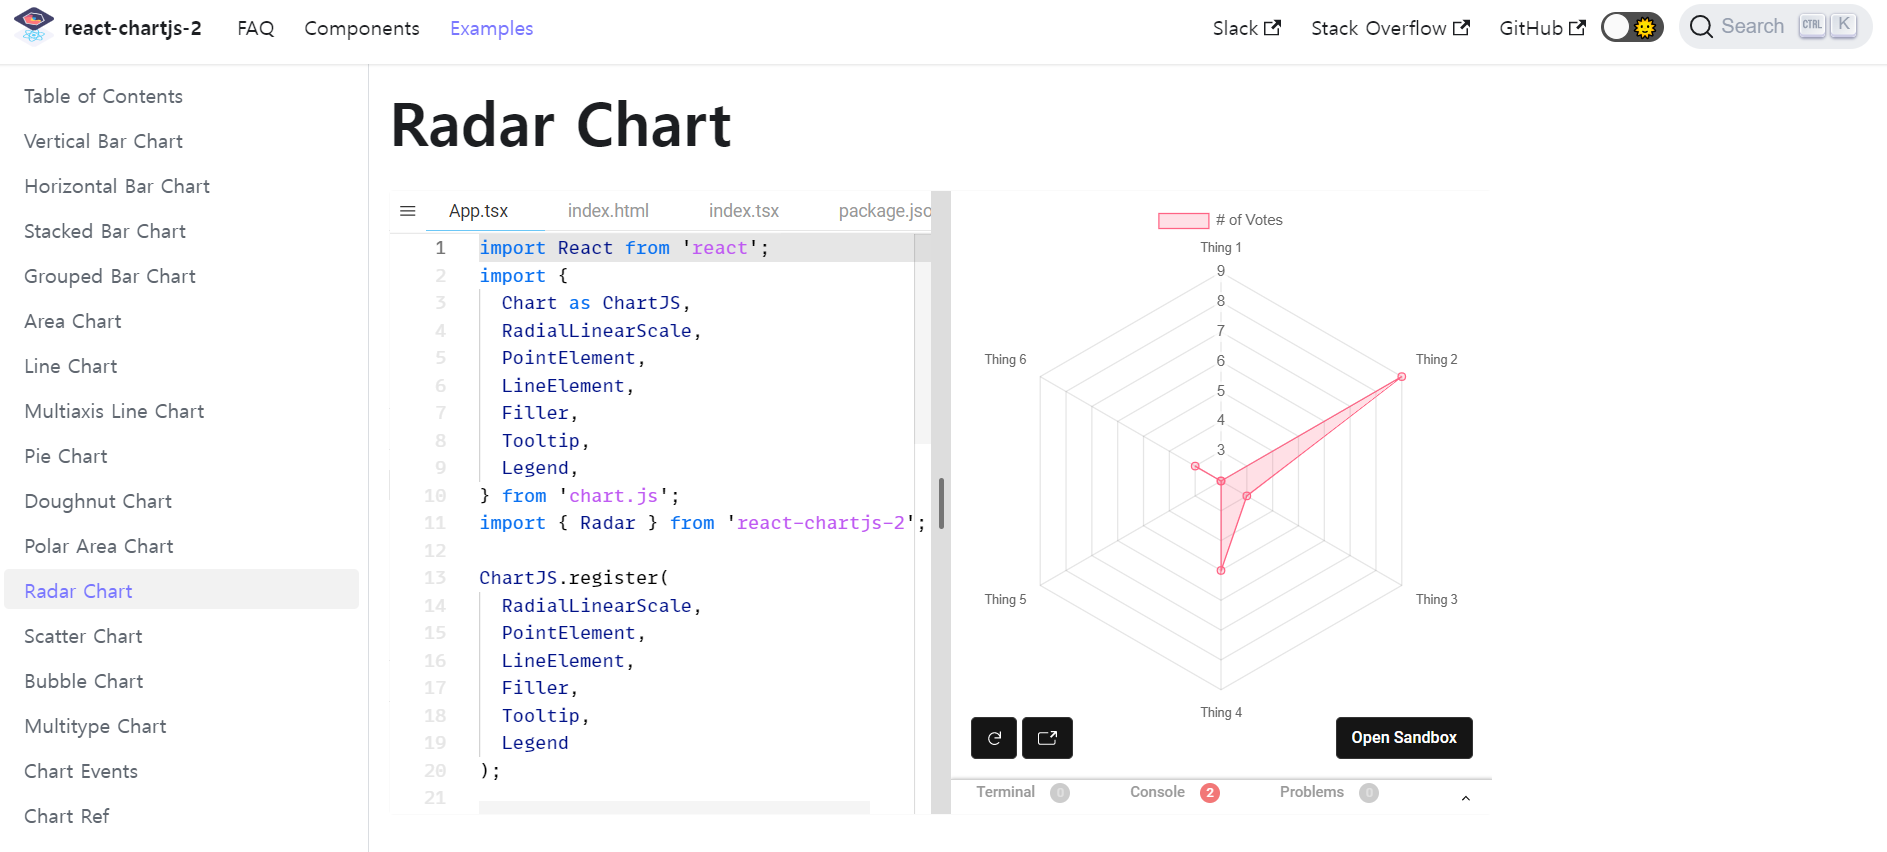Click the 'Thing 1' axis label
The image size is (1887, 852).
(x=1221, y=247)
